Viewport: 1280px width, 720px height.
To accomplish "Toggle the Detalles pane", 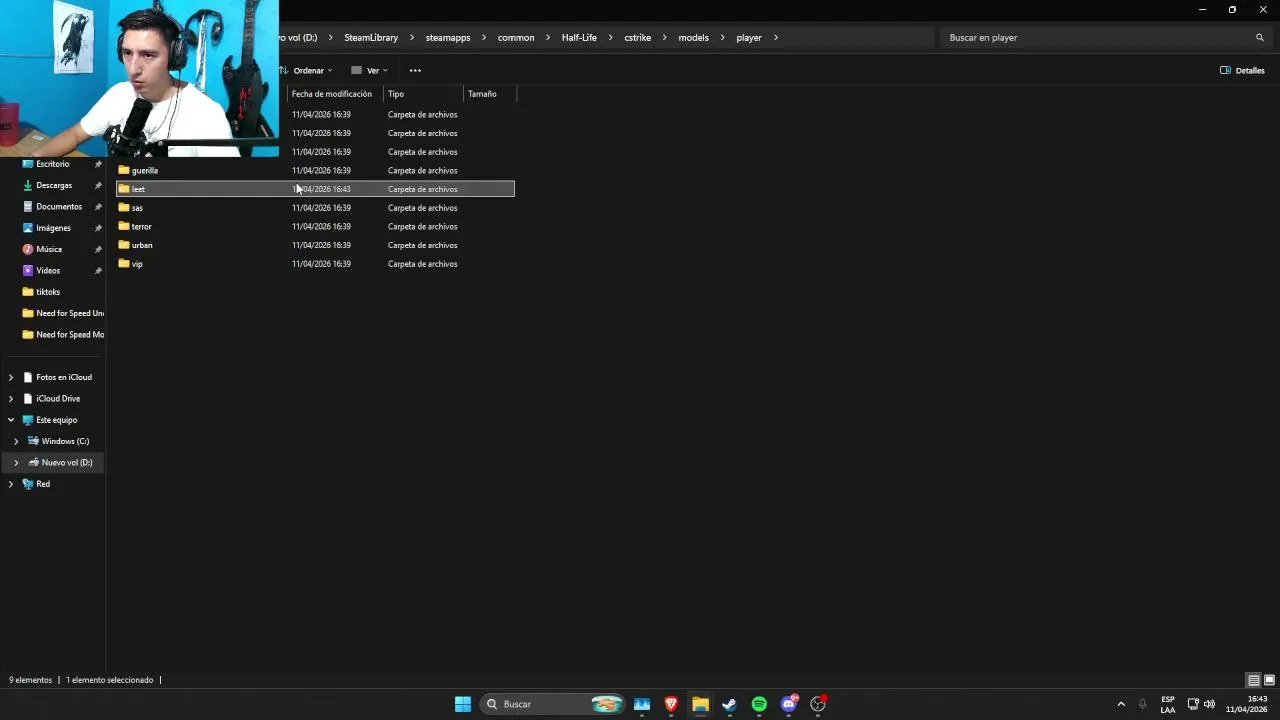I will [x=1242, y=70].
